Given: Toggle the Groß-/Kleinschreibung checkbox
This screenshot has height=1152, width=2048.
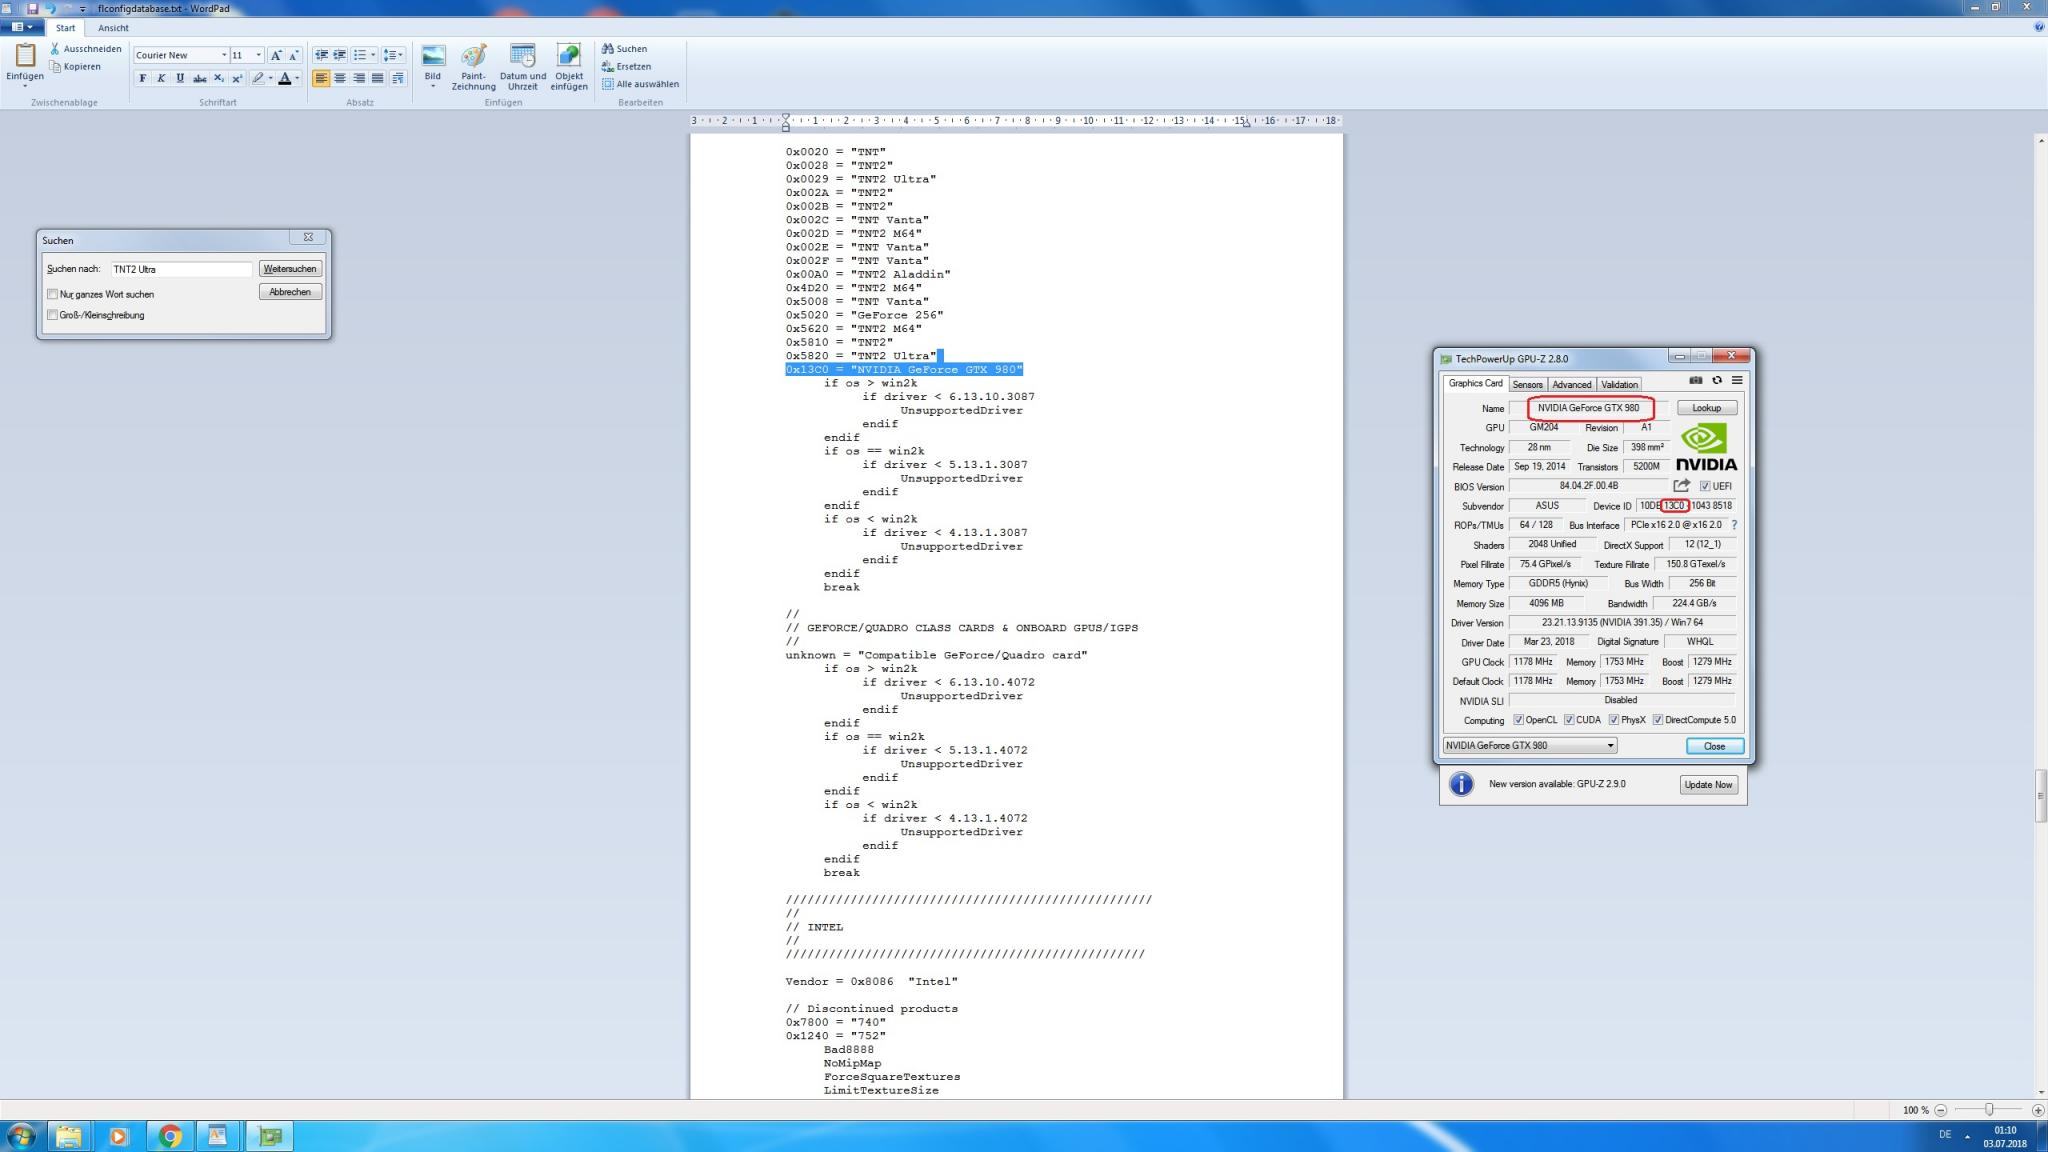Looking at the screenshot, I should tap(53, 315).
